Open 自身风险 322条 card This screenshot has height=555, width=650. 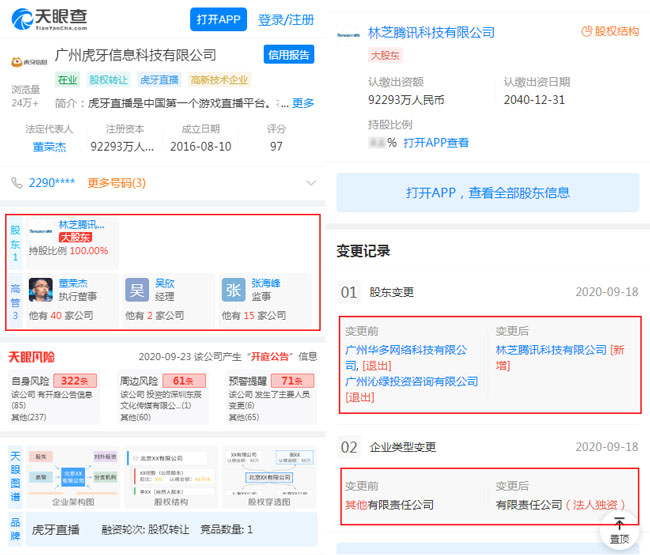point(54,397)
